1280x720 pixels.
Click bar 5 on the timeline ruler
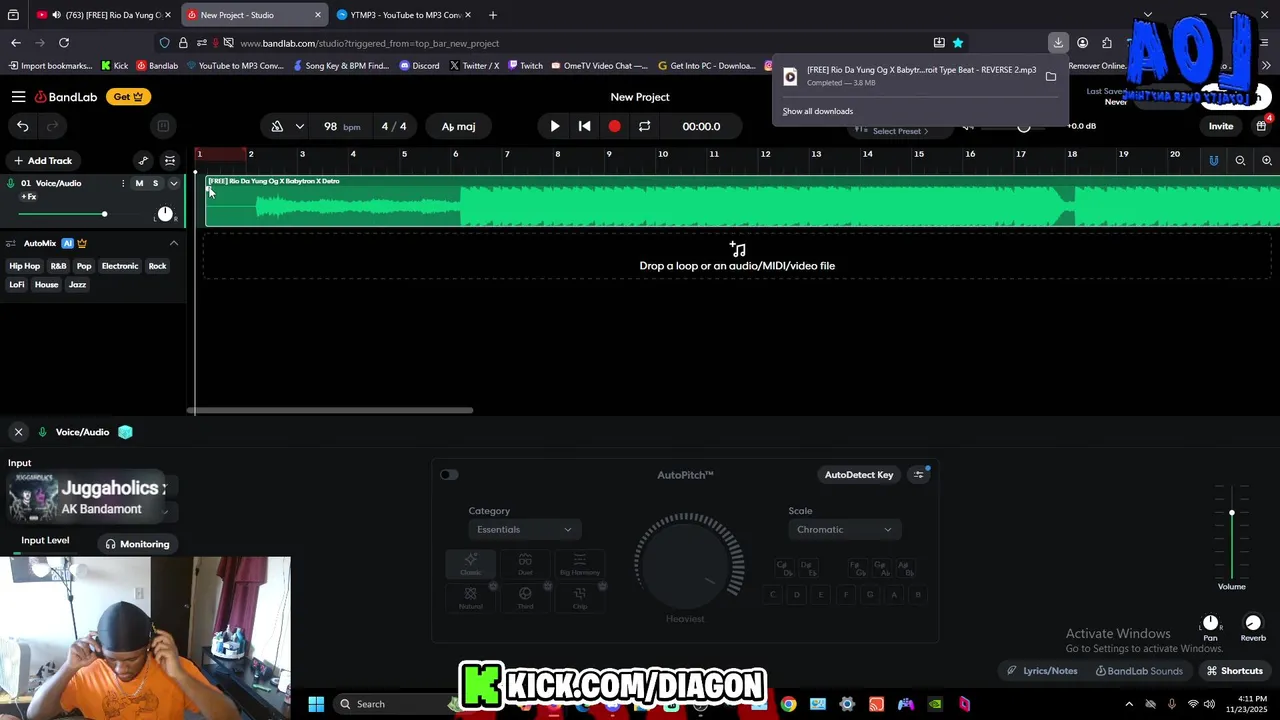[404, 154]
